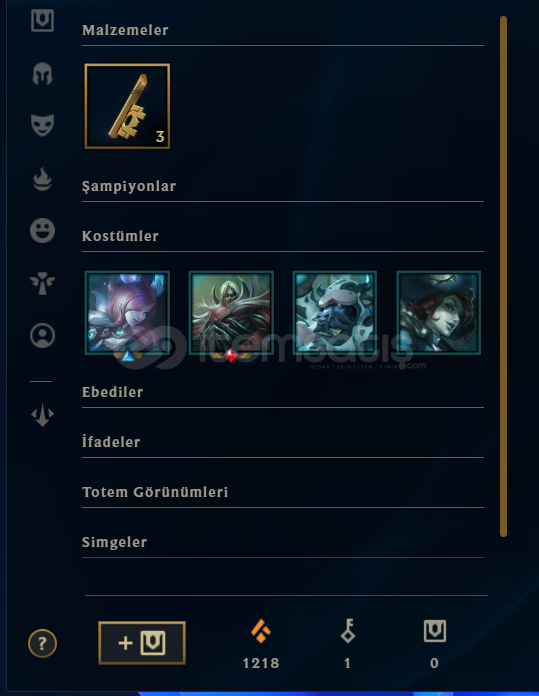Click the chest count icon showing 0
Viewport: 539px width, 696px height.
pyautogui.click(x=435, y=631)
